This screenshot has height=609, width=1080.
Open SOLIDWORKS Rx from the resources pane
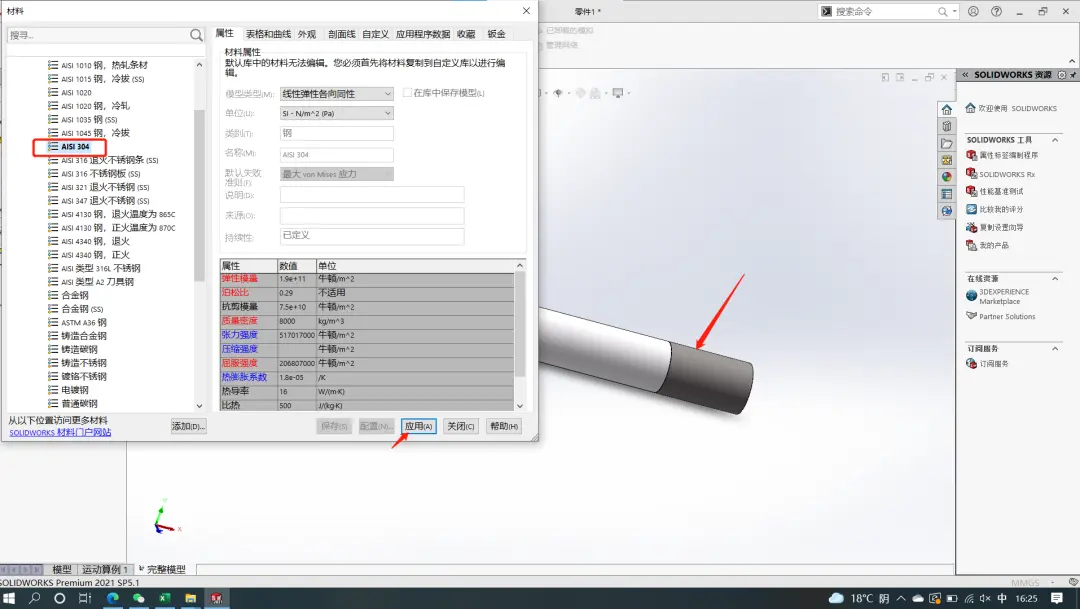pyautogui.click(x=1007, y=174)
